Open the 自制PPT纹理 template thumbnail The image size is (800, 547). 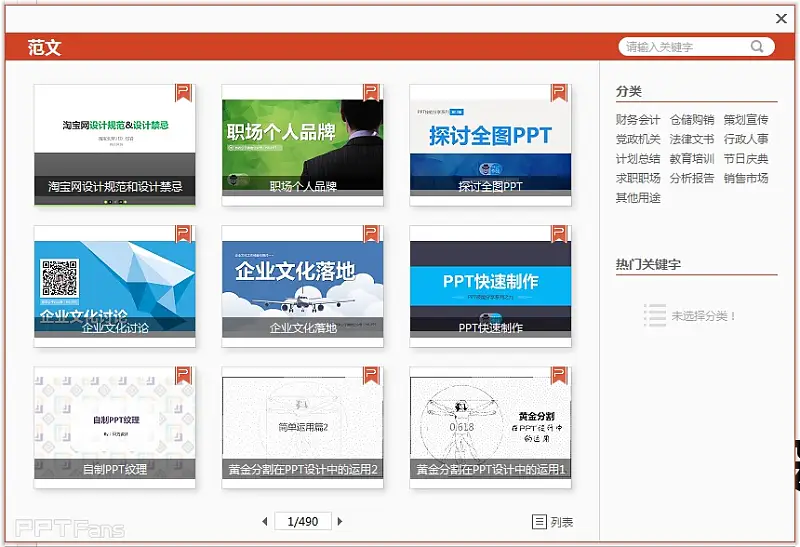pyautogui.click(x=115, y=426)
